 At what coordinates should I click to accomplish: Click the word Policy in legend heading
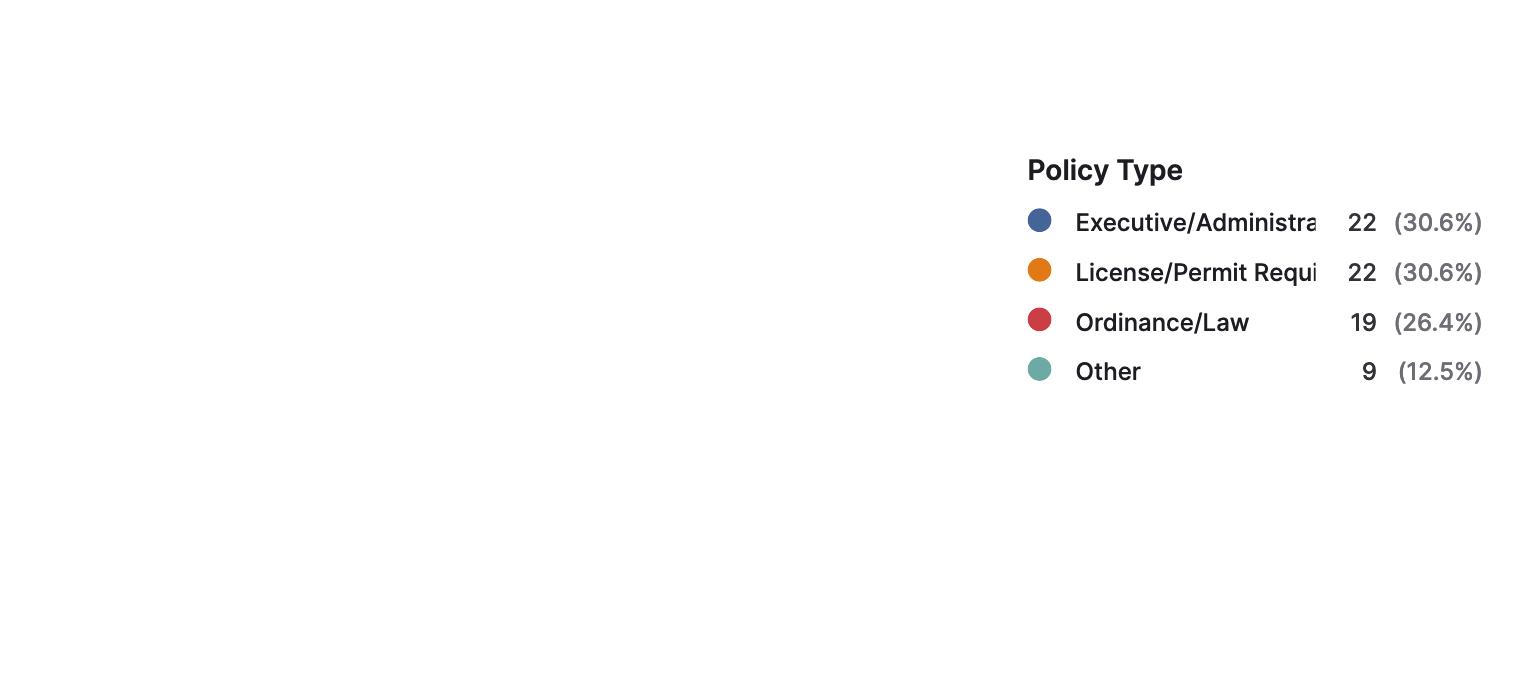pos(1066,171)
